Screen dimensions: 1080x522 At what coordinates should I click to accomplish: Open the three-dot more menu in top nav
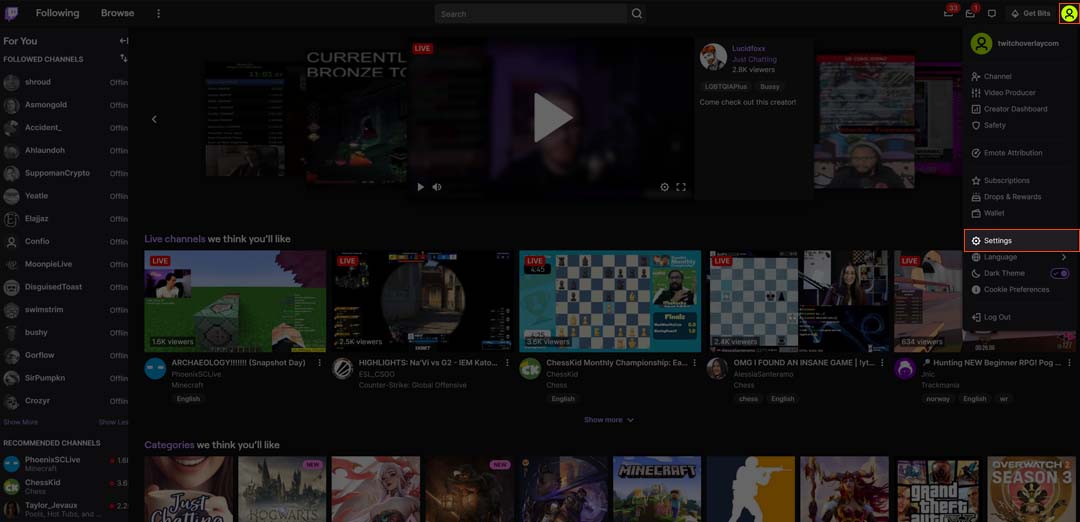click(x=158, y=13)
